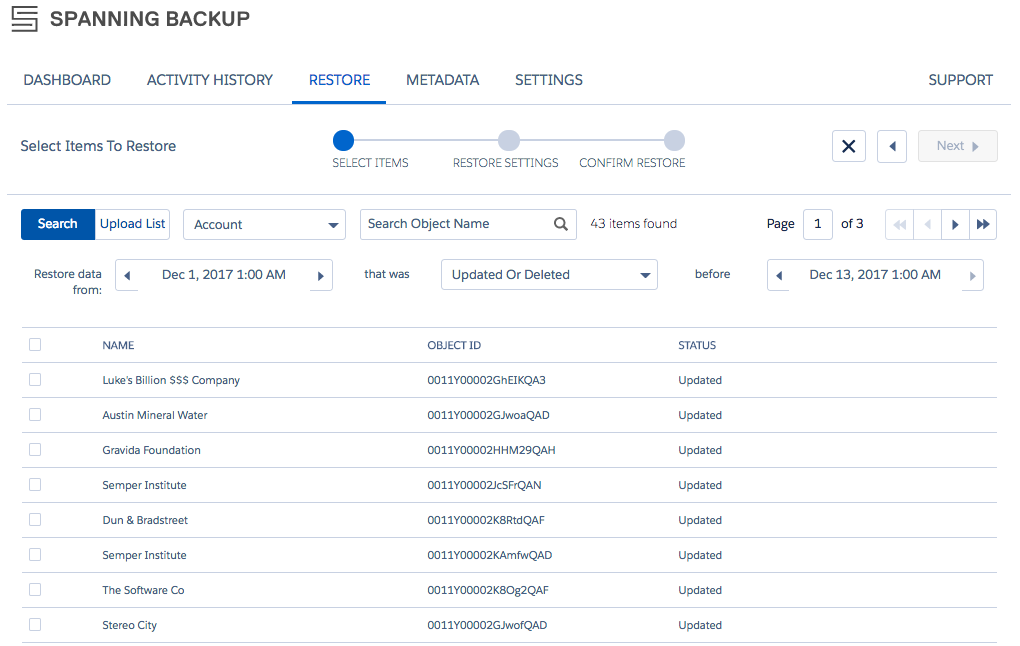Click the magnifier icon in Search Object Name
The width and height of the screenshot is (1020, 646).
561,224
